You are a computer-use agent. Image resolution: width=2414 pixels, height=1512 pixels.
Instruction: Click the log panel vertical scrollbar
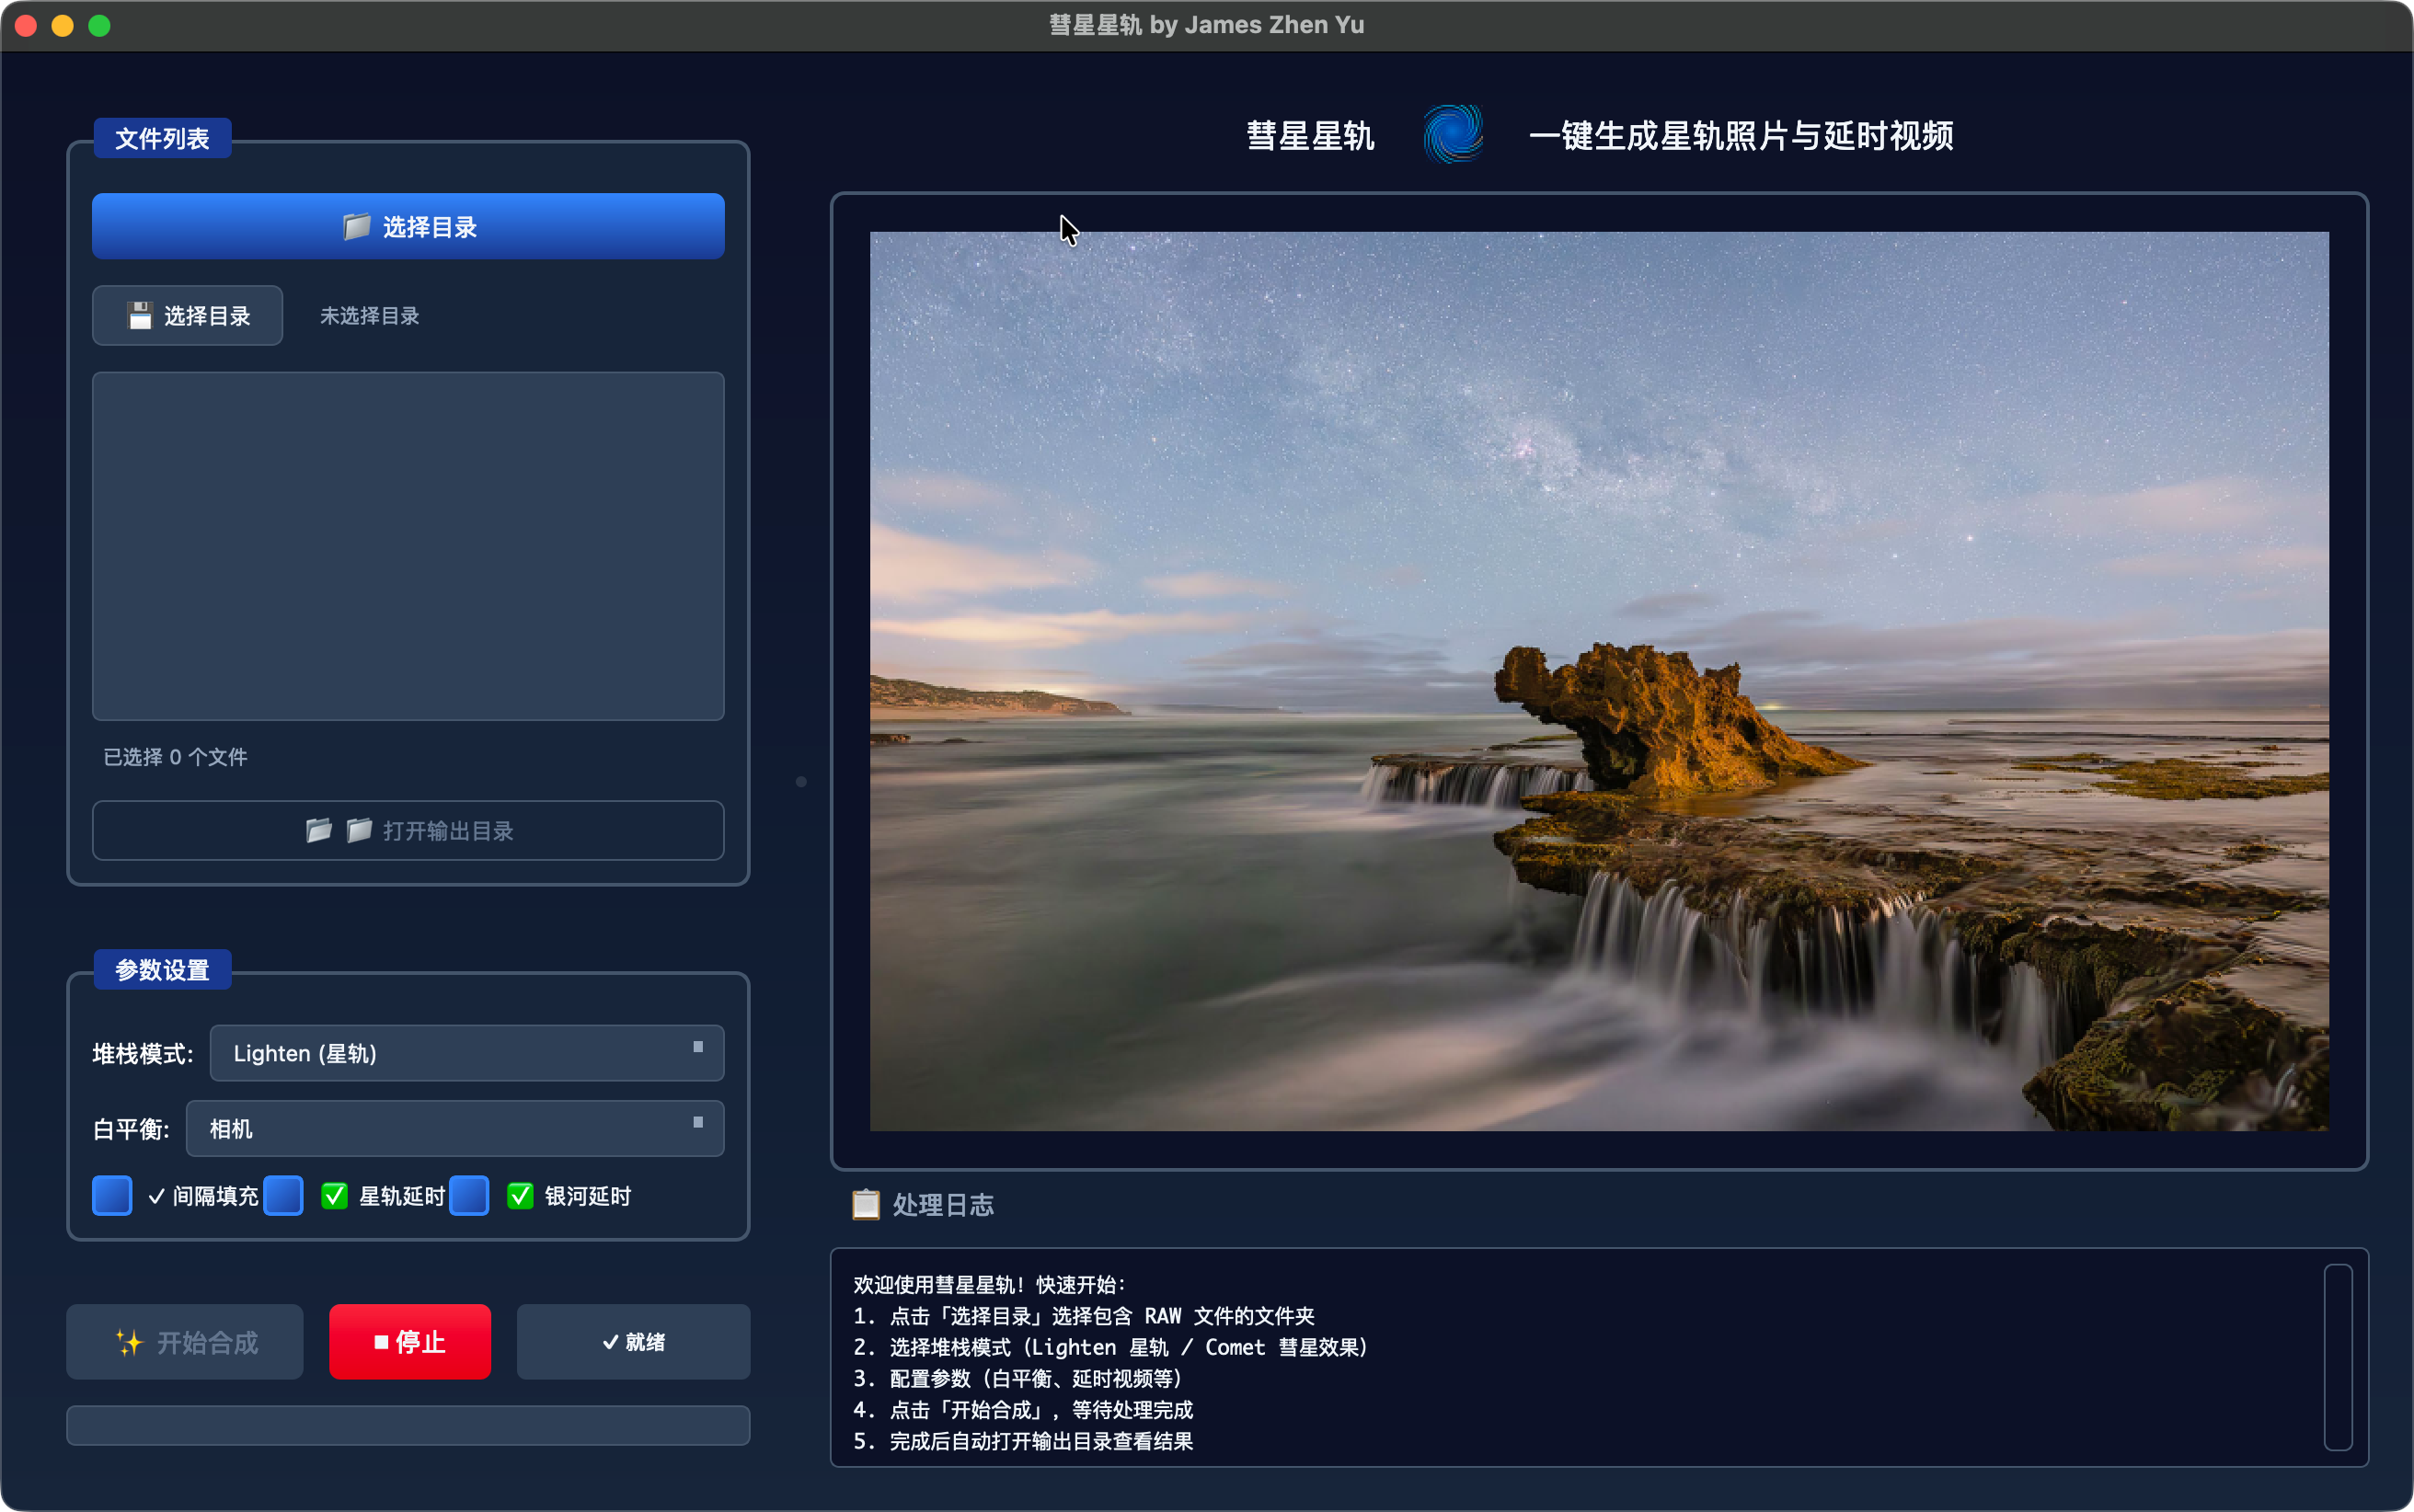pyautogui.click(x=2337, y=1357)
